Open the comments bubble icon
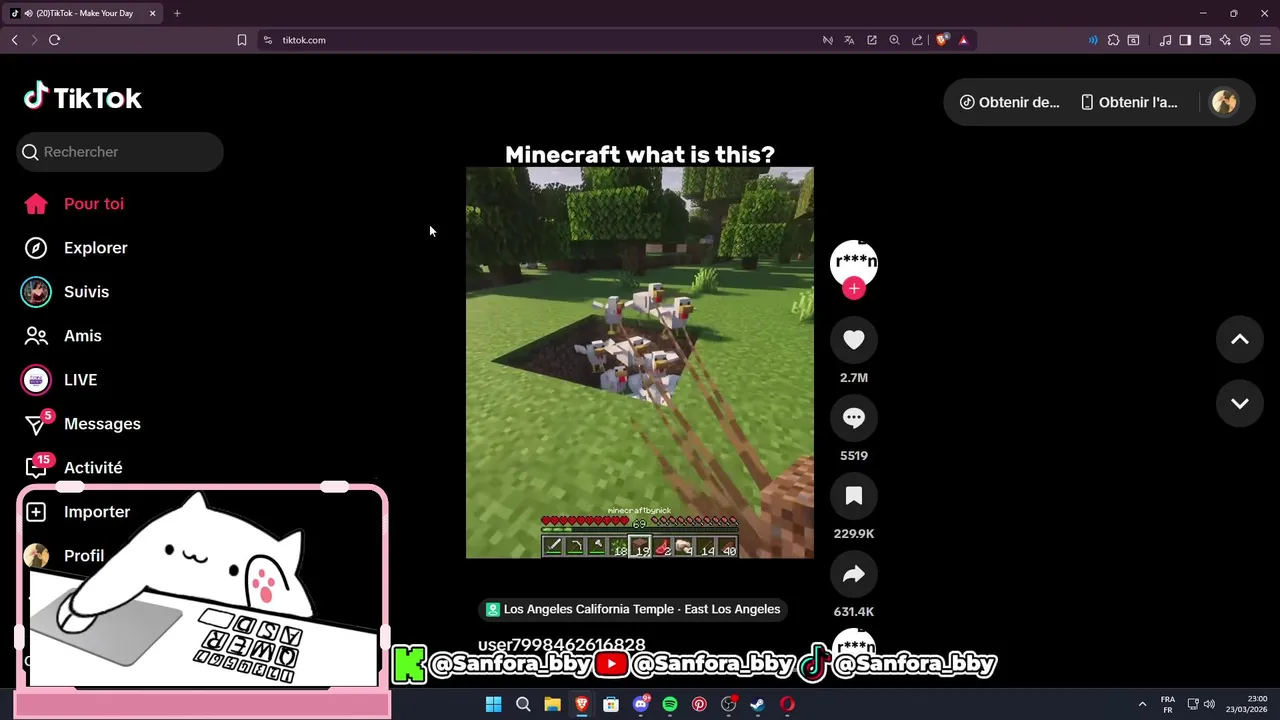The image size is (1280, 720). point(854,418)
